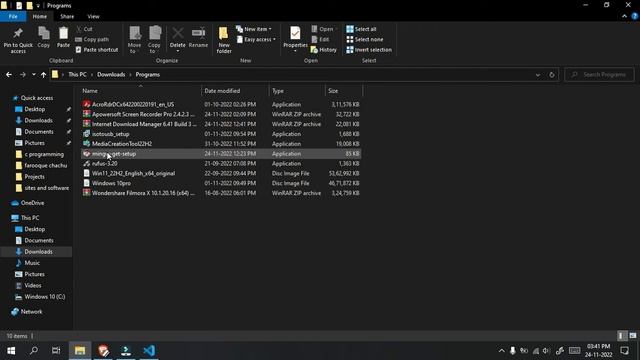Open Visual Studio Code from taskbar
The image size is (640, 360).
[149, 351]
